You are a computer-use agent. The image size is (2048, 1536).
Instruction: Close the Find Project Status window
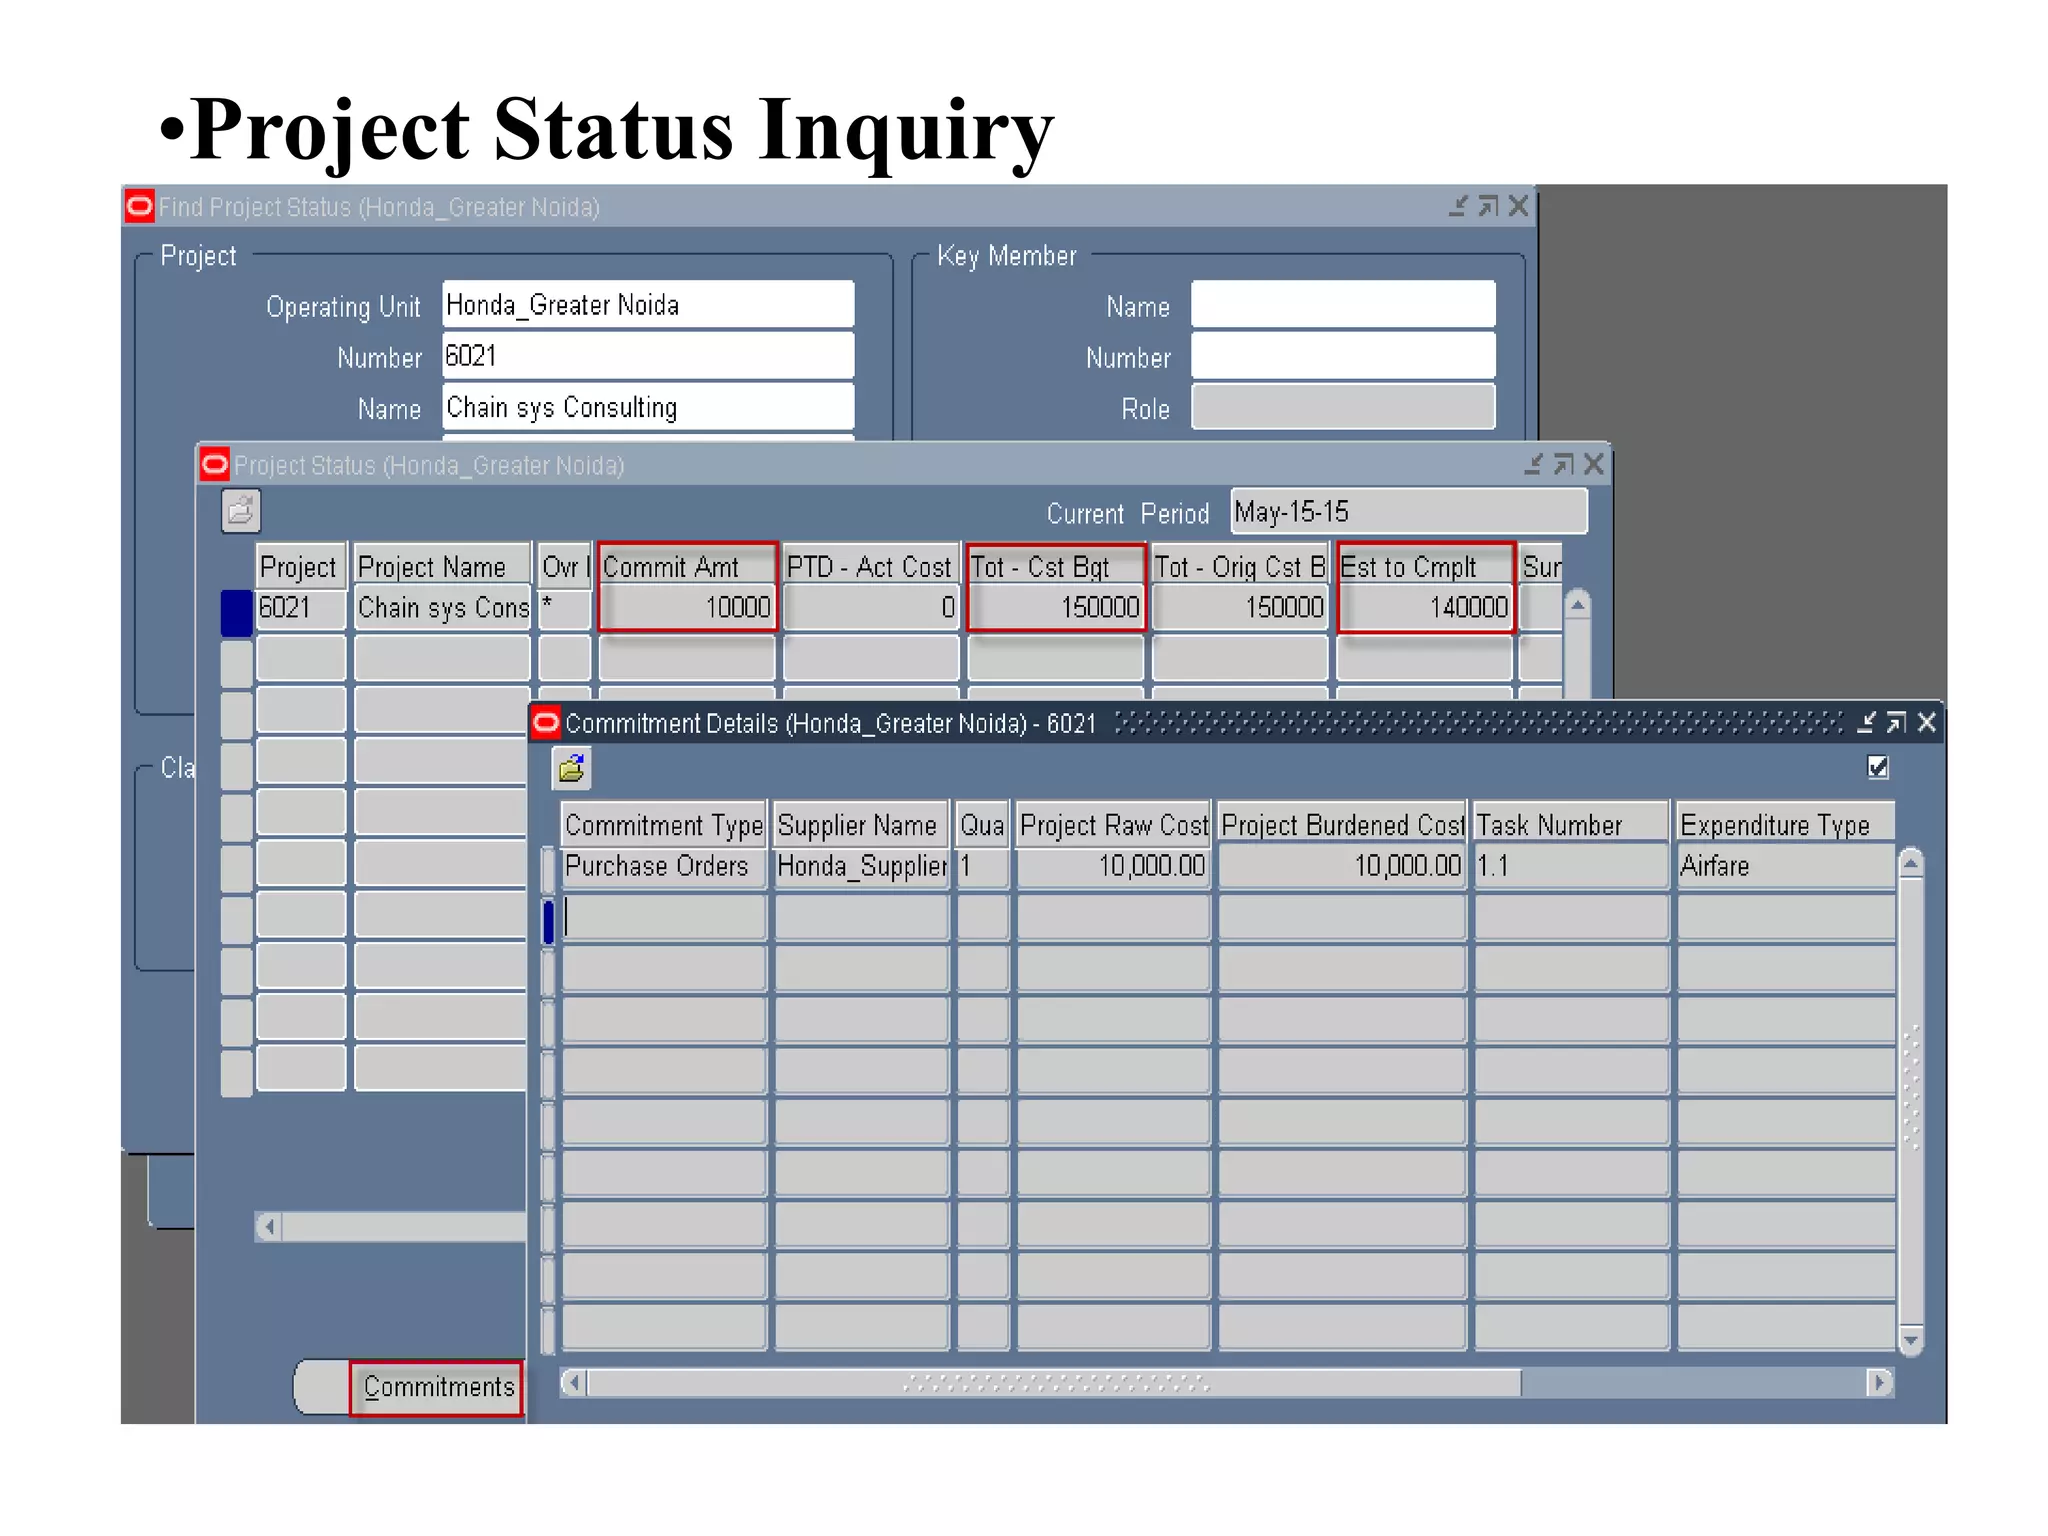pyautogui.click(x=1518, y=206)
